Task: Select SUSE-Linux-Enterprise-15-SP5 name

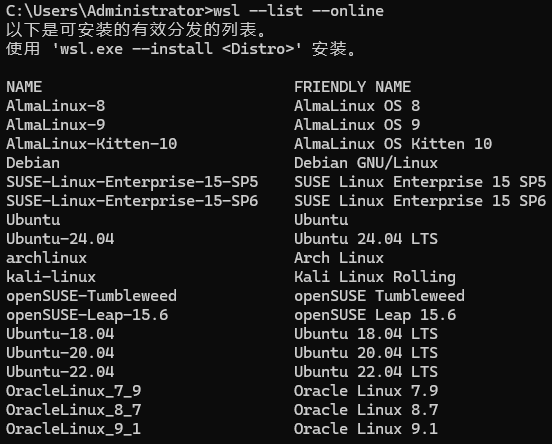Action: (x=132, y=182)
